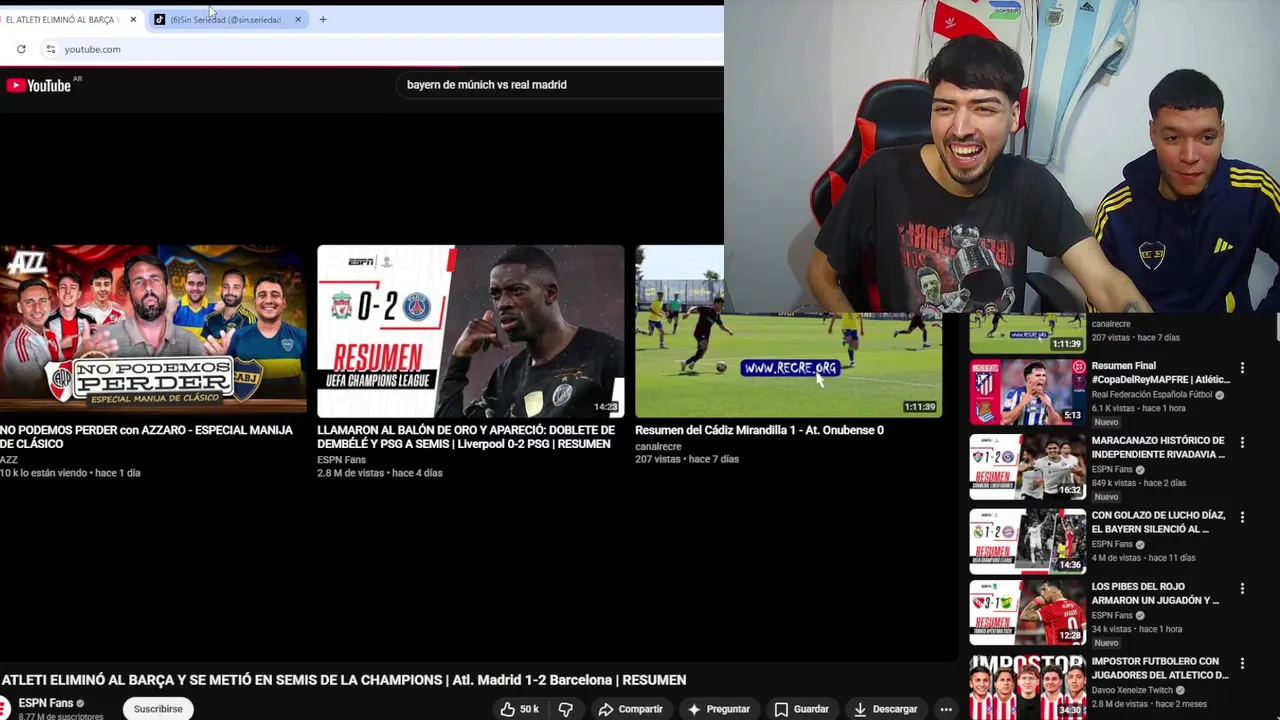Switch to the Sin Seriedad tab
The image size is (1280, 720).
(x=227, y=19)
